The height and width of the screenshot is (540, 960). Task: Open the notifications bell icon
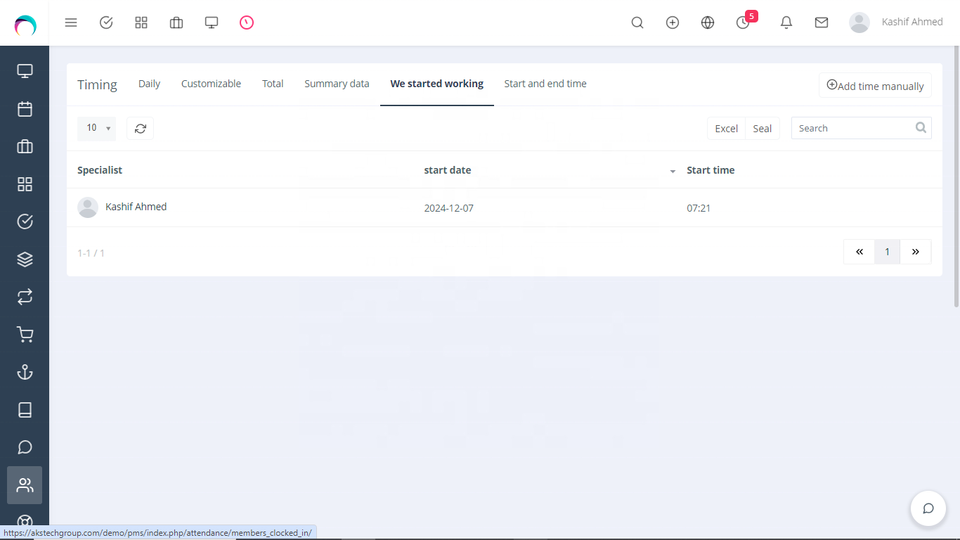pyautogui.click(x=786, y=22)
